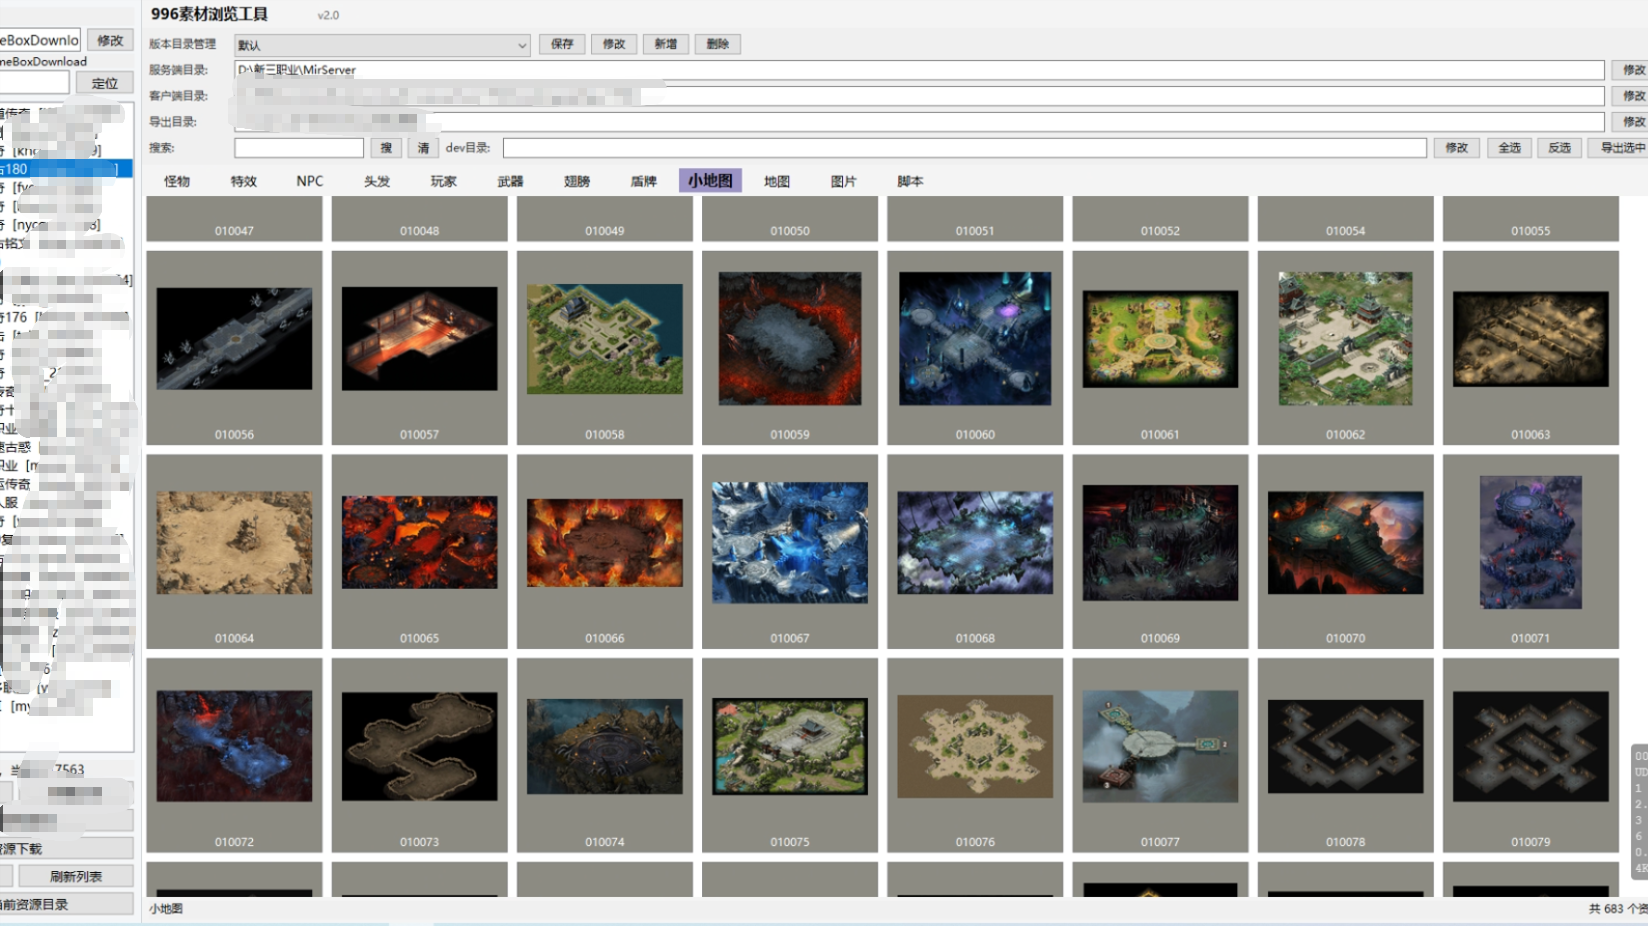Image resolution: width=1648 pixels, height=926 pixels.
Task: Open the 地图 tab
Action: tap(777, 181)
